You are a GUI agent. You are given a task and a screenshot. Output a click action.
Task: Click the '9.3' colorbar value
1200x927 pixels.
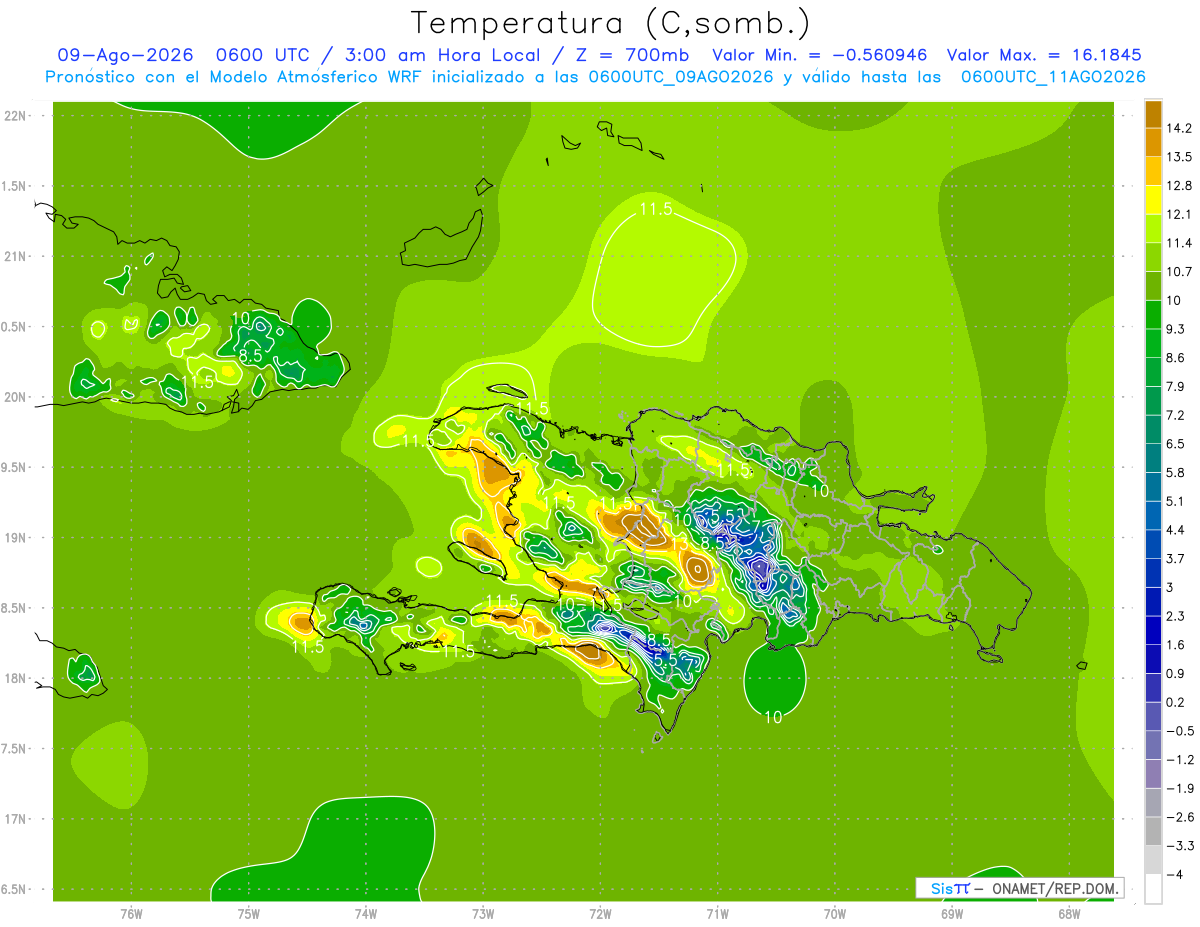pos(1176,329)
